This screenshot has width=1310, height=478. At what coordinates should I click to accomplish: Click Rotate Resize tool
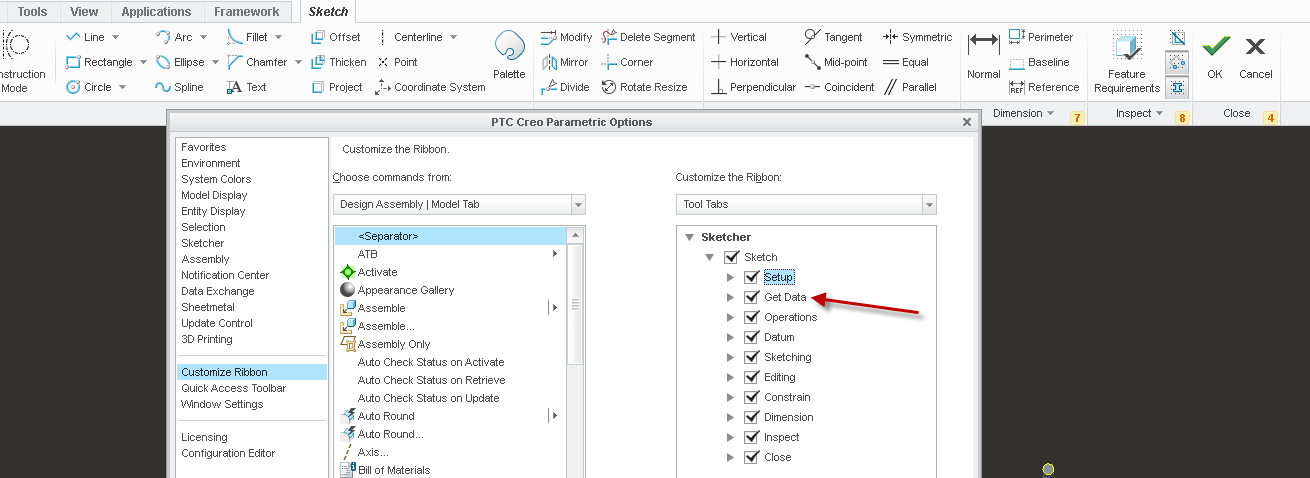644,87
